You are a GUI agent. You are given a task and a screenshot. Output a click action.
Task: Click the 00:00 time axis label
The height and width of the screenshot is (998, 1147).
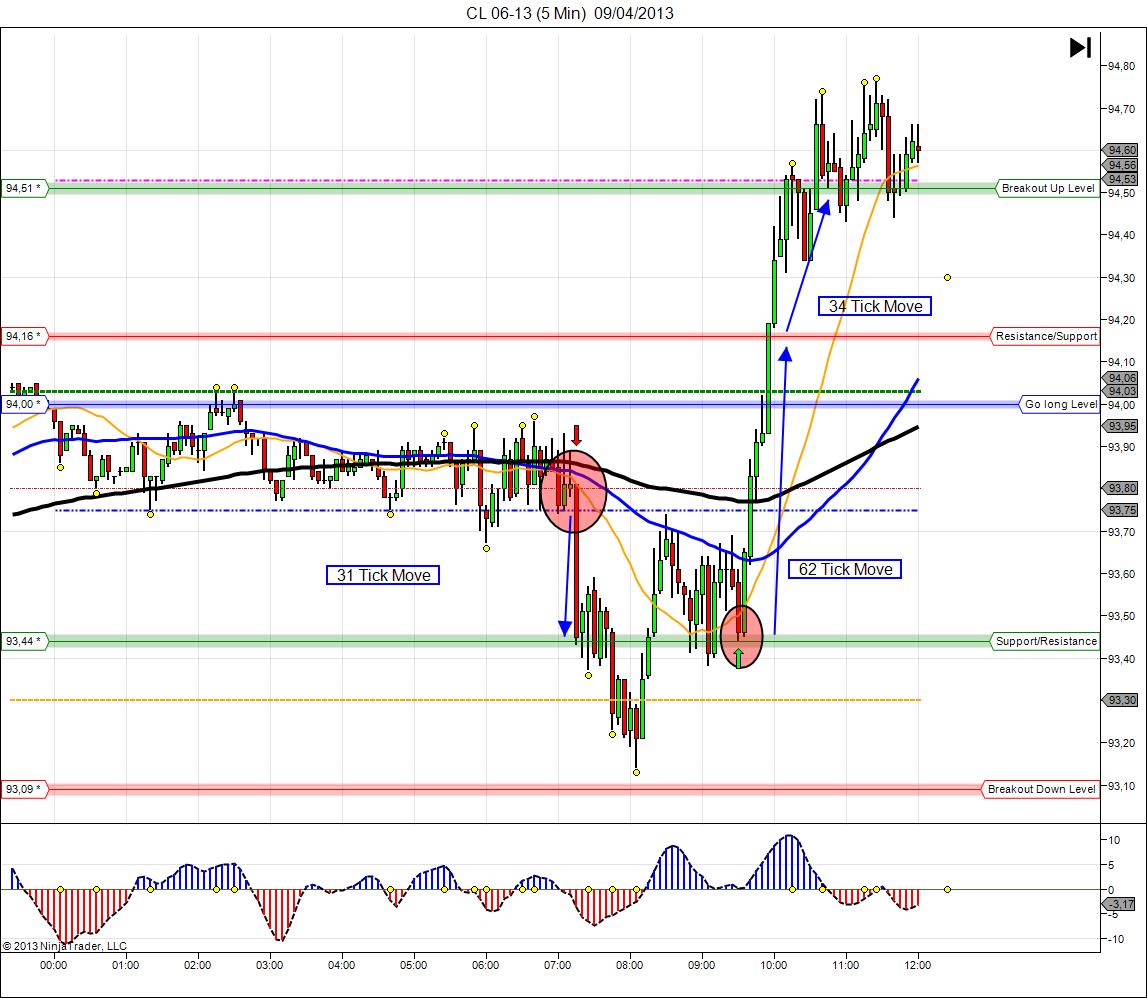53,965
